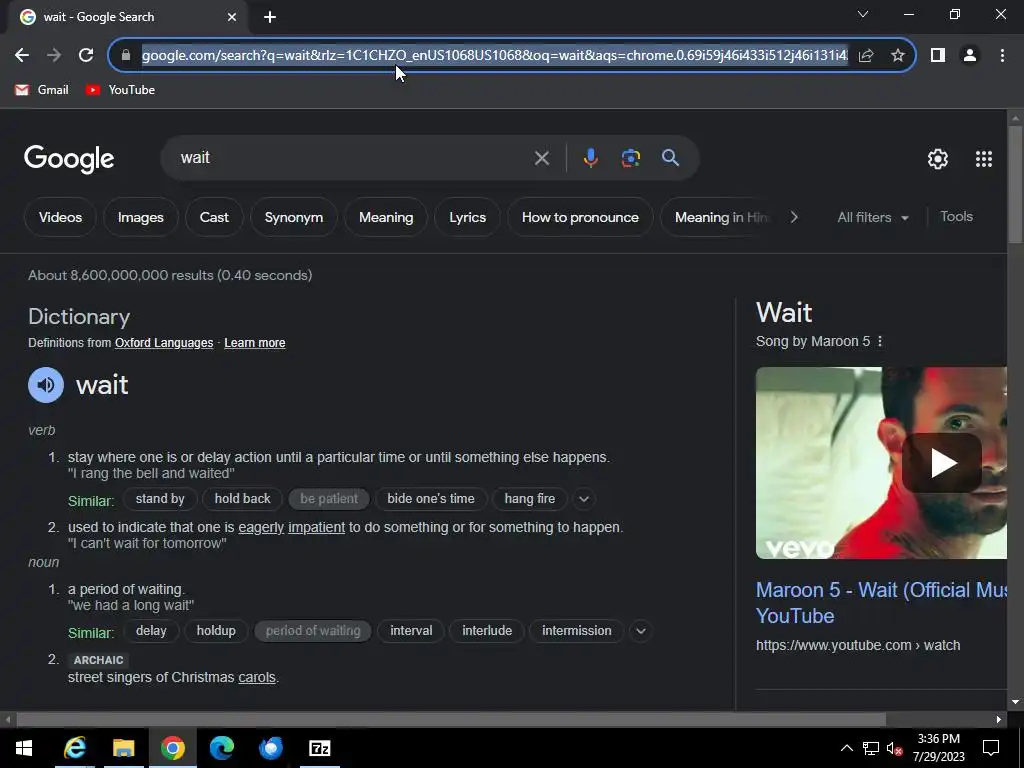
Task: Follow the Learn more link
Action: [x=255, y=343]
